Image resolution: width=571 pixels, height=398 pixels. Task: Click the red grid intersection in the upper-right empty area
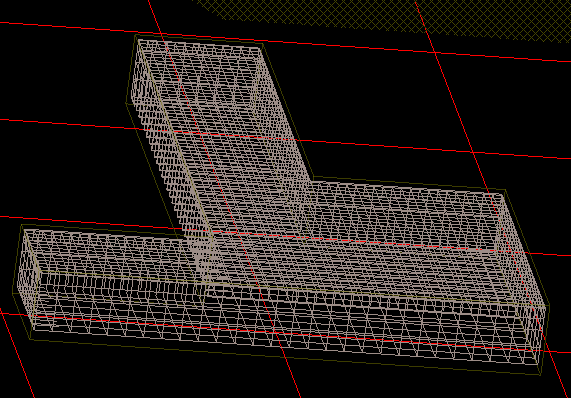[x=435, y=53]
